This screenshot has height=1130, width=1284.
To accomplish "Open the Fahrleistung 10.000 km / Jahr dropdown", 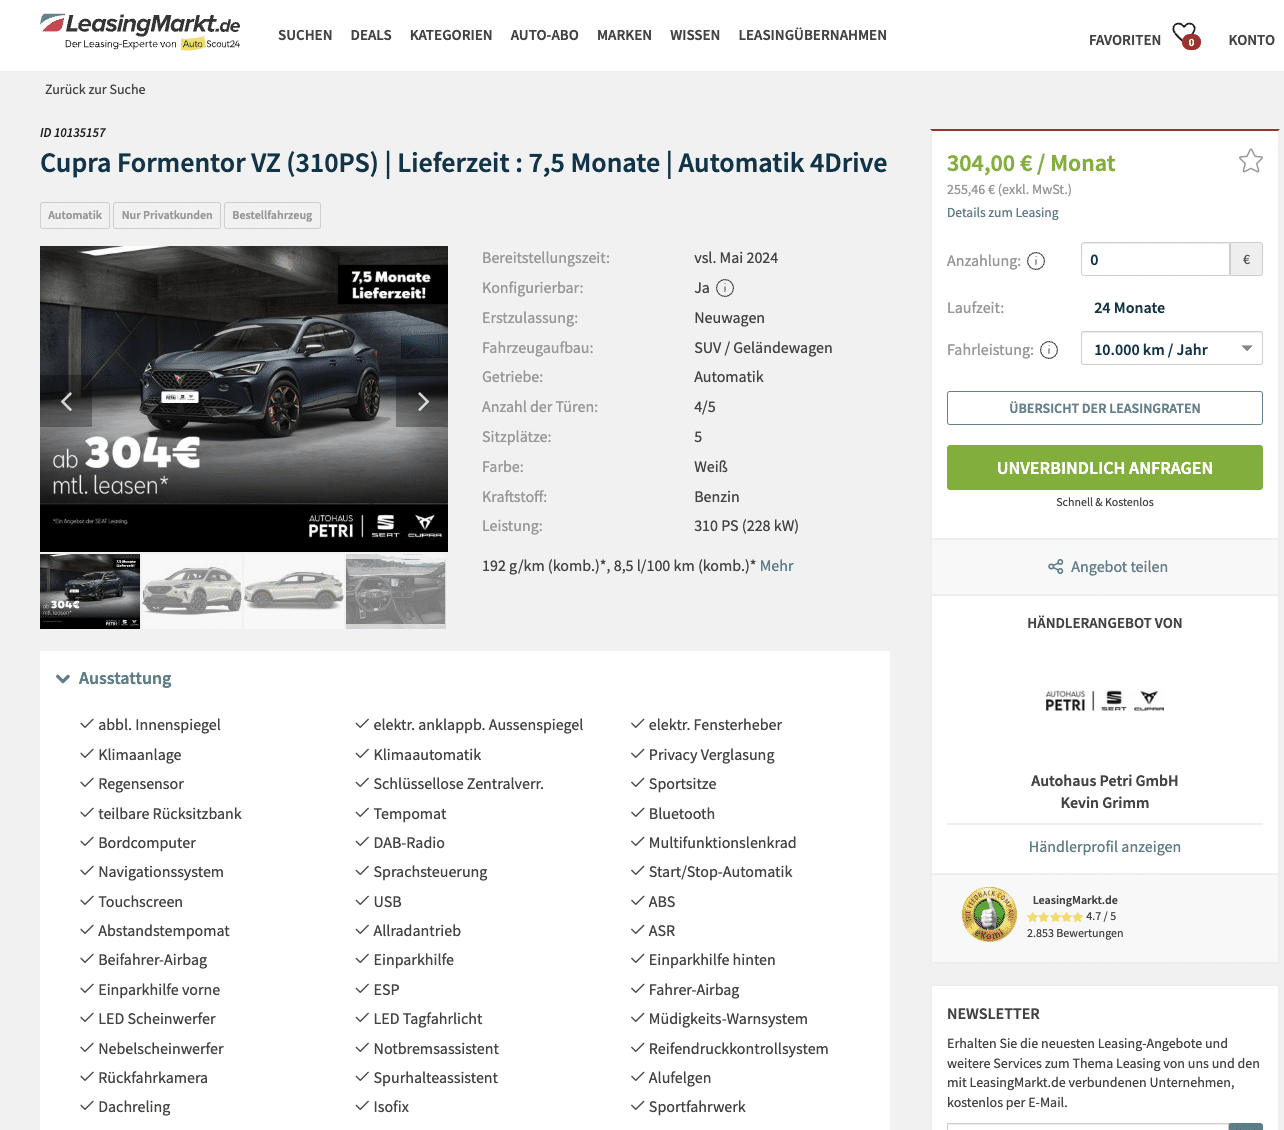I will tap(1171, 349).
